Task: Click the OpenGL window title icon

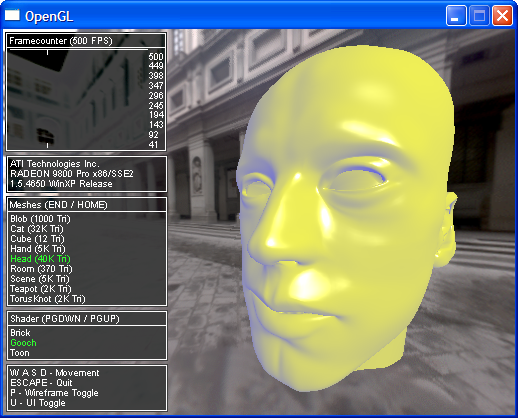Action: click(12, 15)
